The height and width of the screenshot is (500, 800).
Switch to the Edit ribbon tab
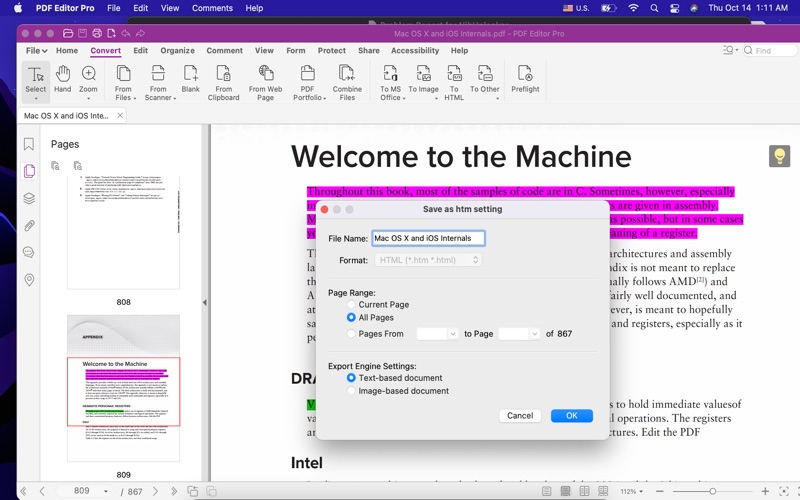pos(141,51)
